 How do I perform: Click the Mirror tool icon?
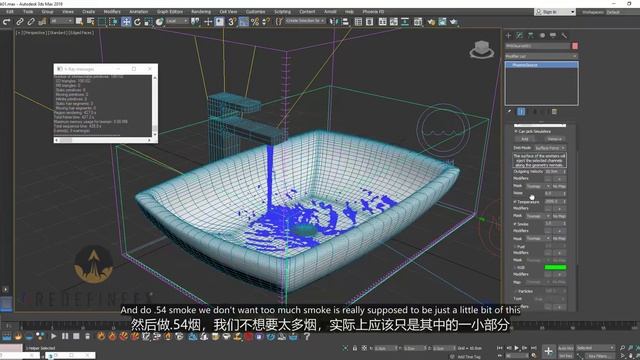[x=334, y=22]
